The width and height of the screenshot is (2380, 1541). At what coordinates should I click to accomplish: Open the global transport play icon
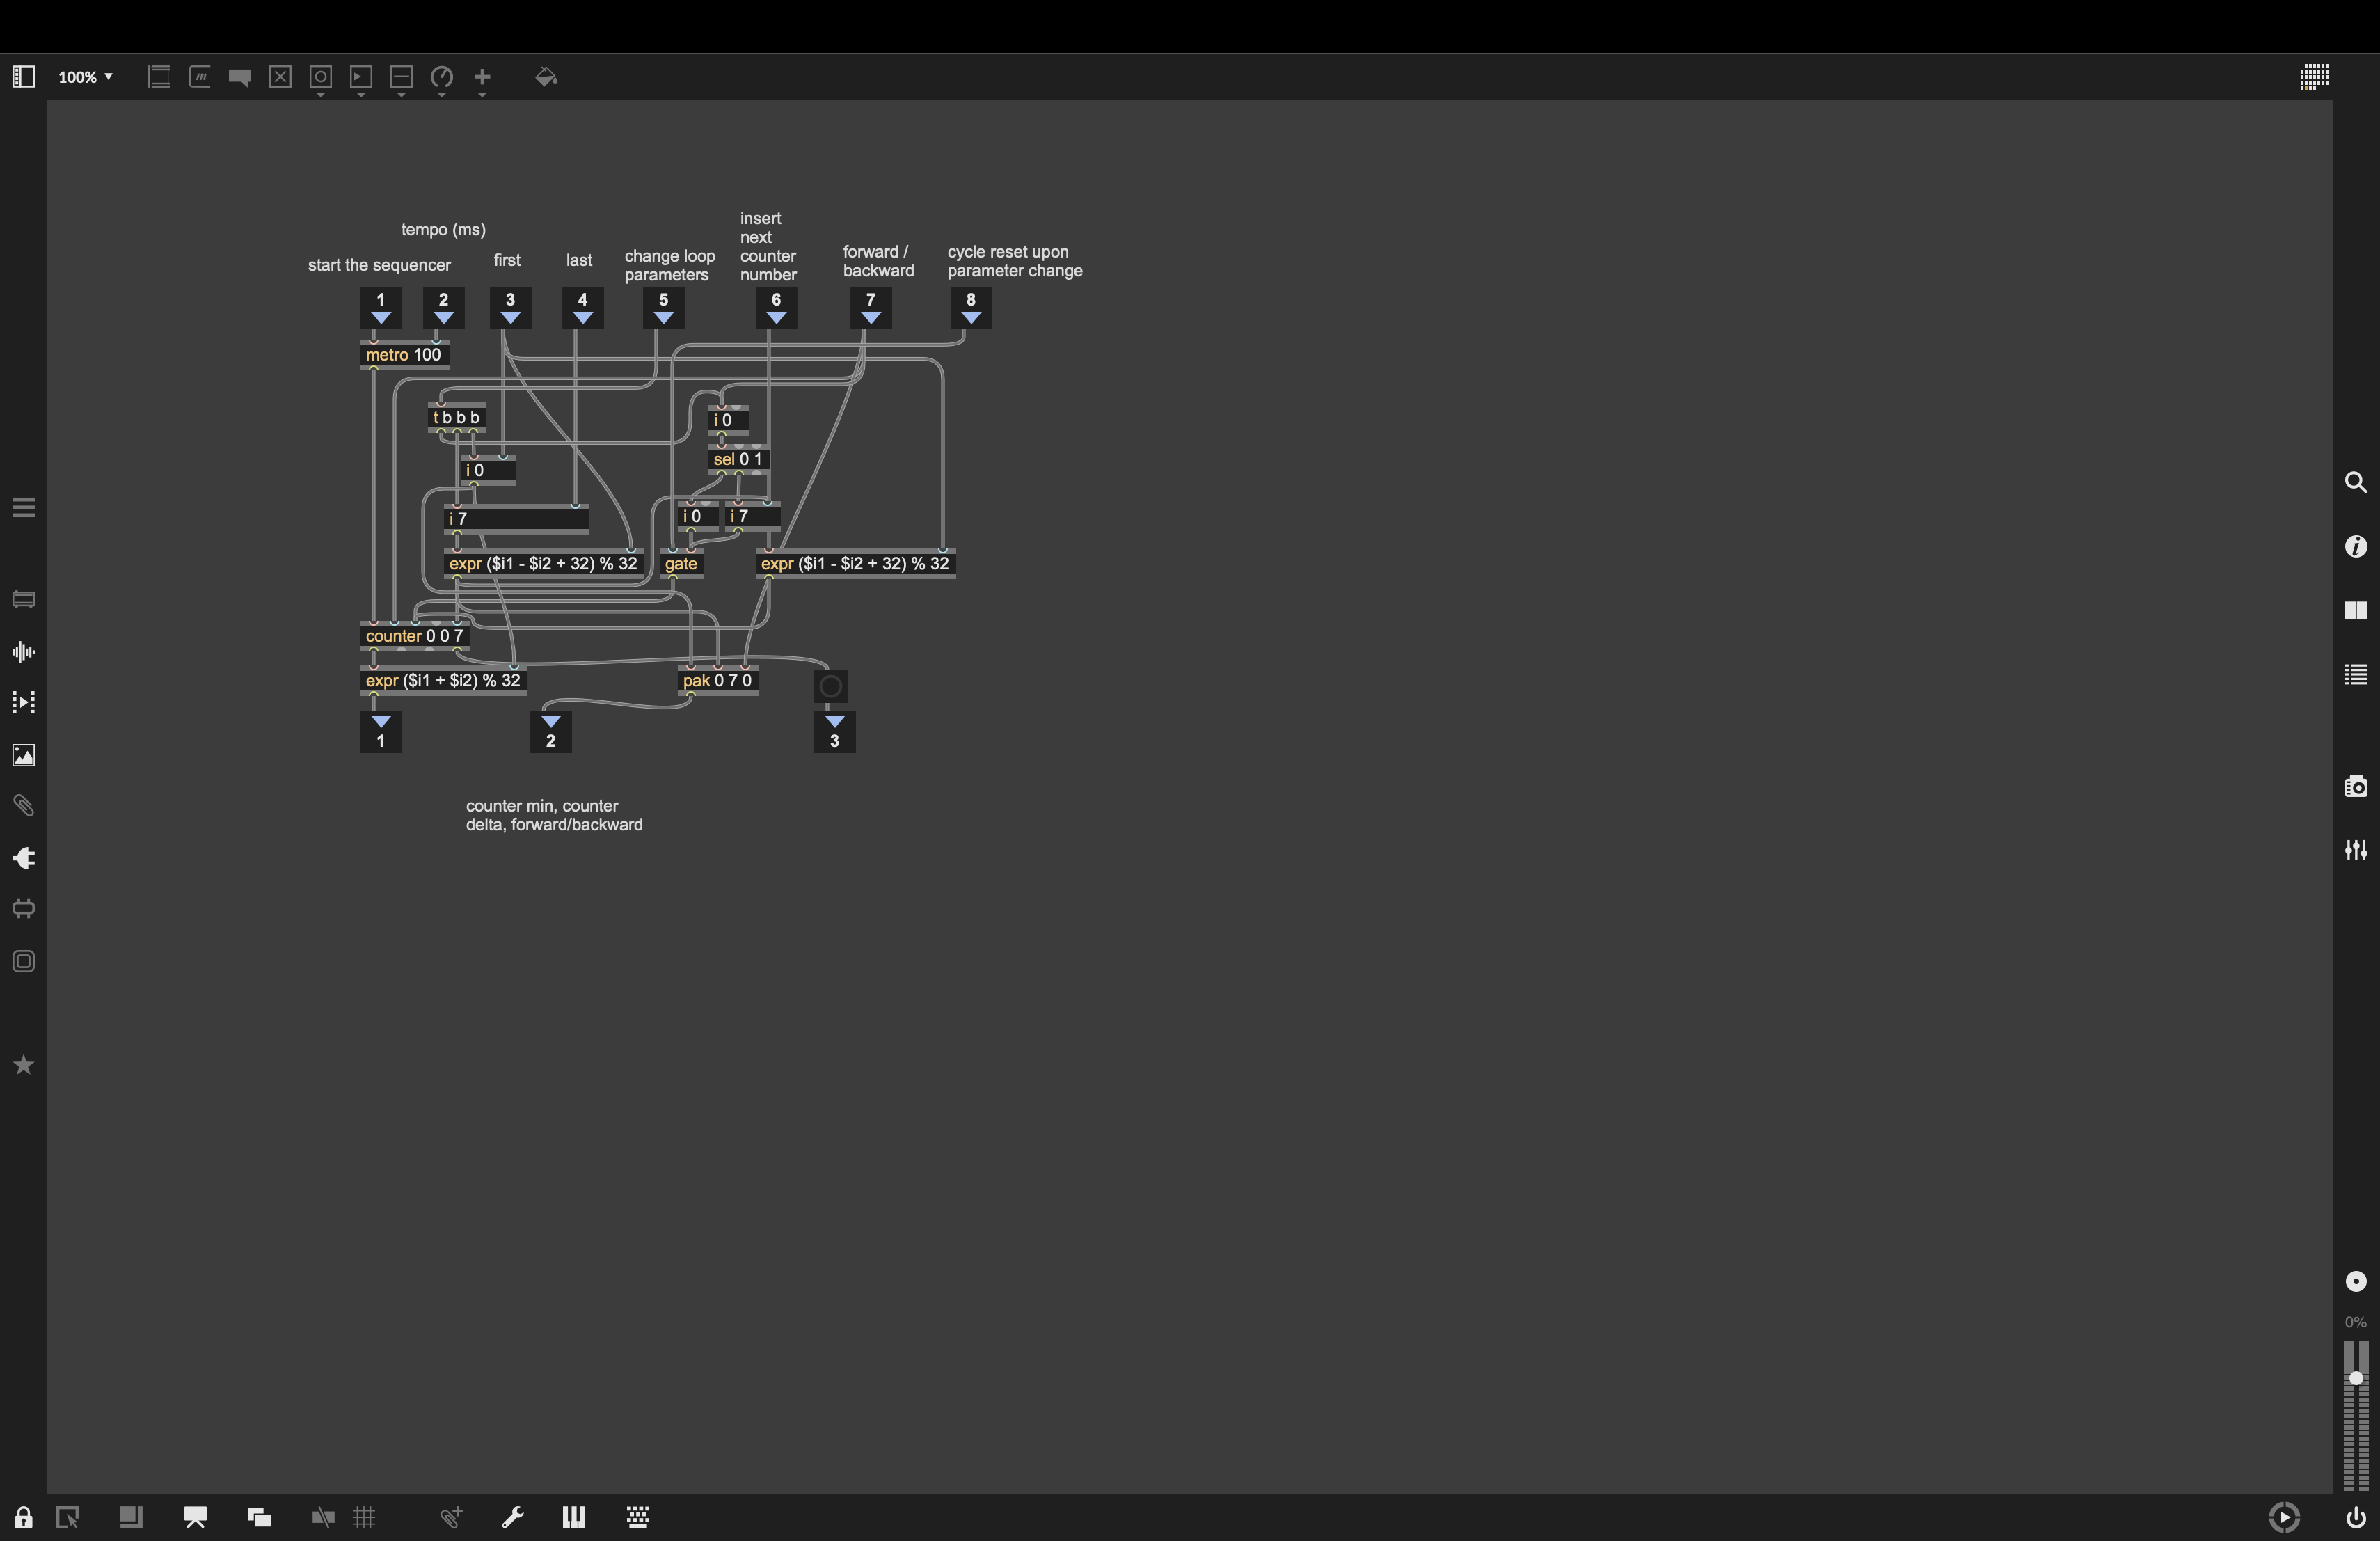(2284, 1518)
